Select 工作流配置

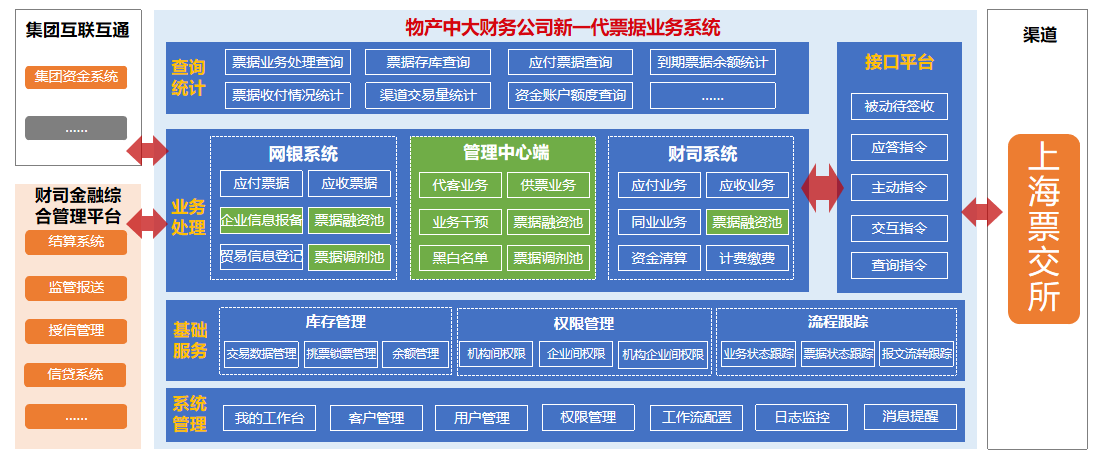(696, 417)
